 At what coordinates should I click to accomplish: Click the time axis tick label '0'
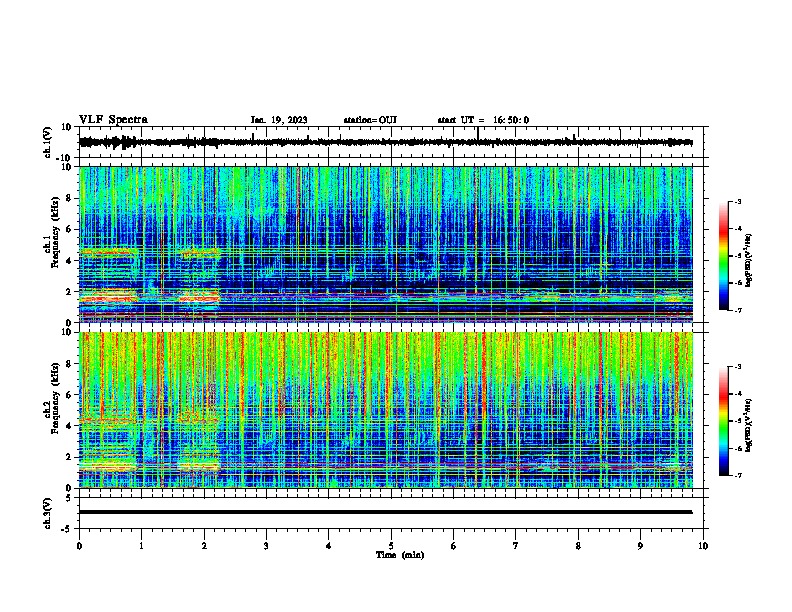point(79,546)
